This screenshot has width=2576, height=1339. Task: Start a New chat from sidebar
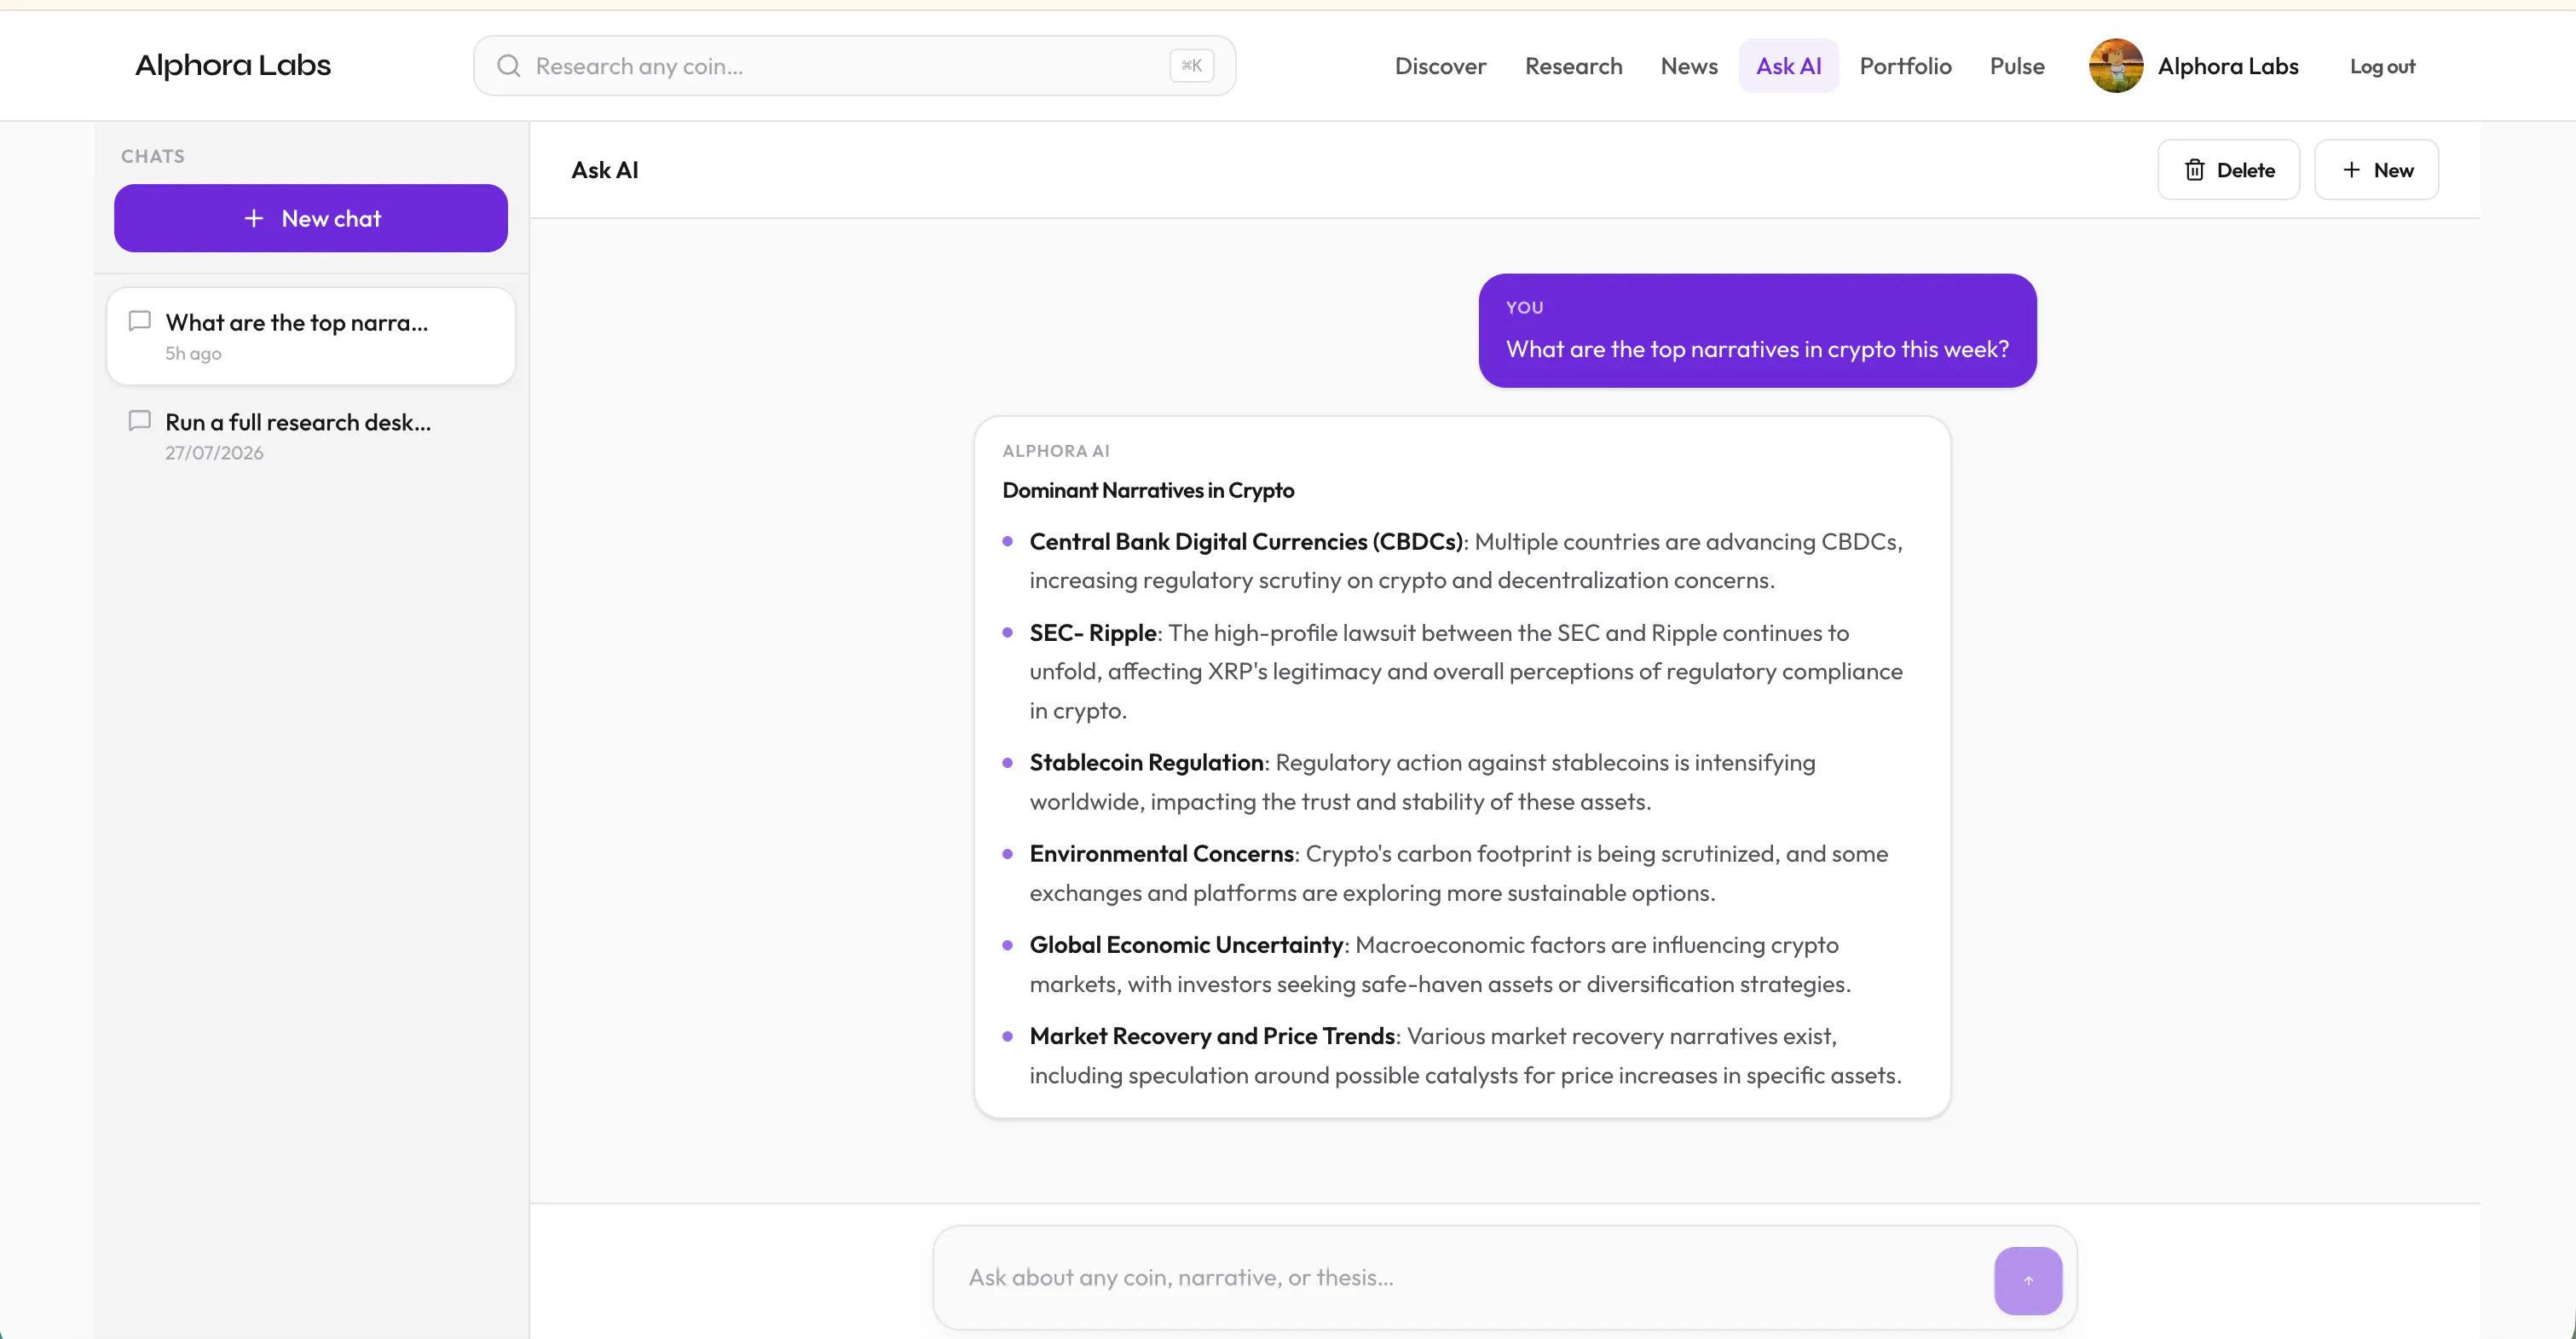(x=311, y=218)
